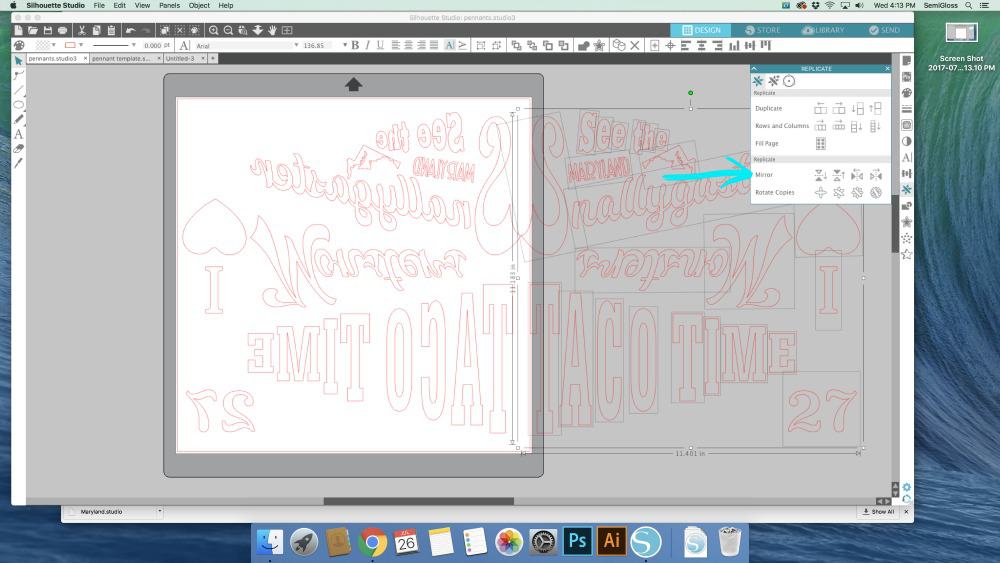The width and height of the screenshot is (1000, 563).
Task: Click Mirror Below icon in Mirror row
Action: [x=820, y=174]
